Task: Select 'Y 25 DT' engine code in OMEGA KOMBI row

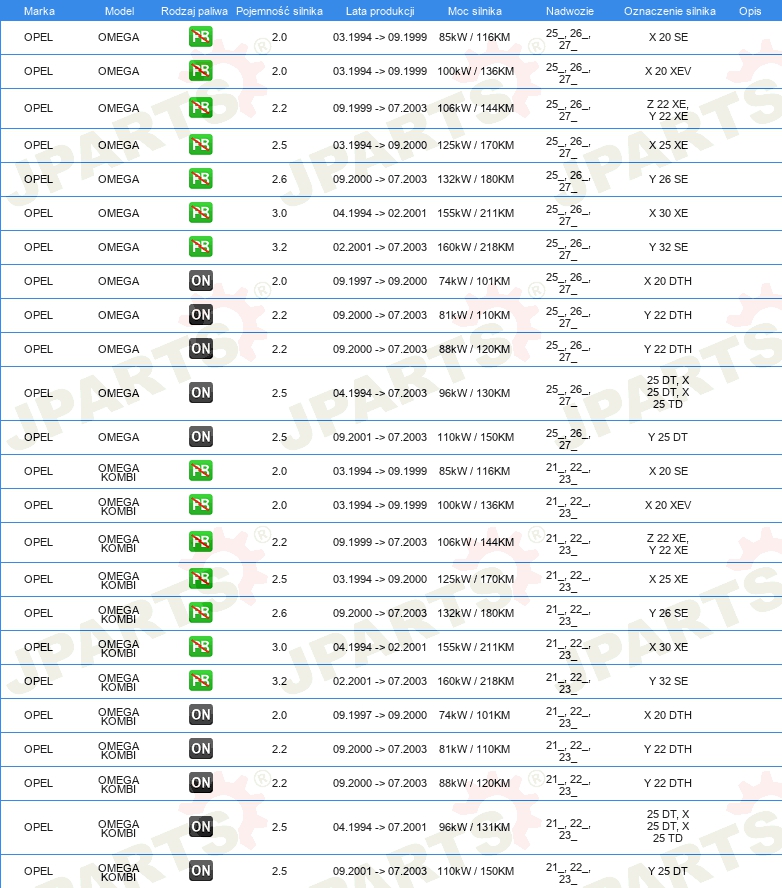Action: coord(668,871)
